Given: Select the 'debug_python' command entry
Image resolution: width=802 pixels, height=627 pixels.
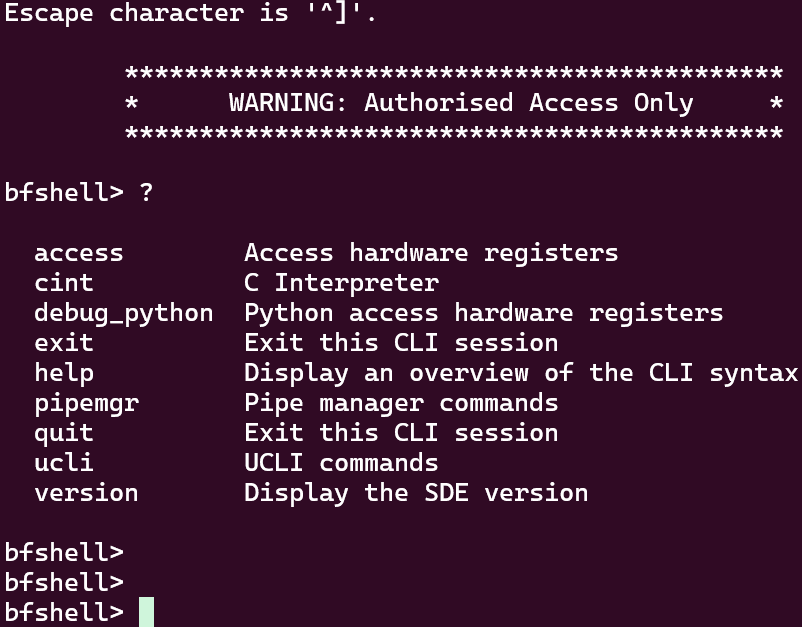Looking at the screenshot, I should point(124,313).
